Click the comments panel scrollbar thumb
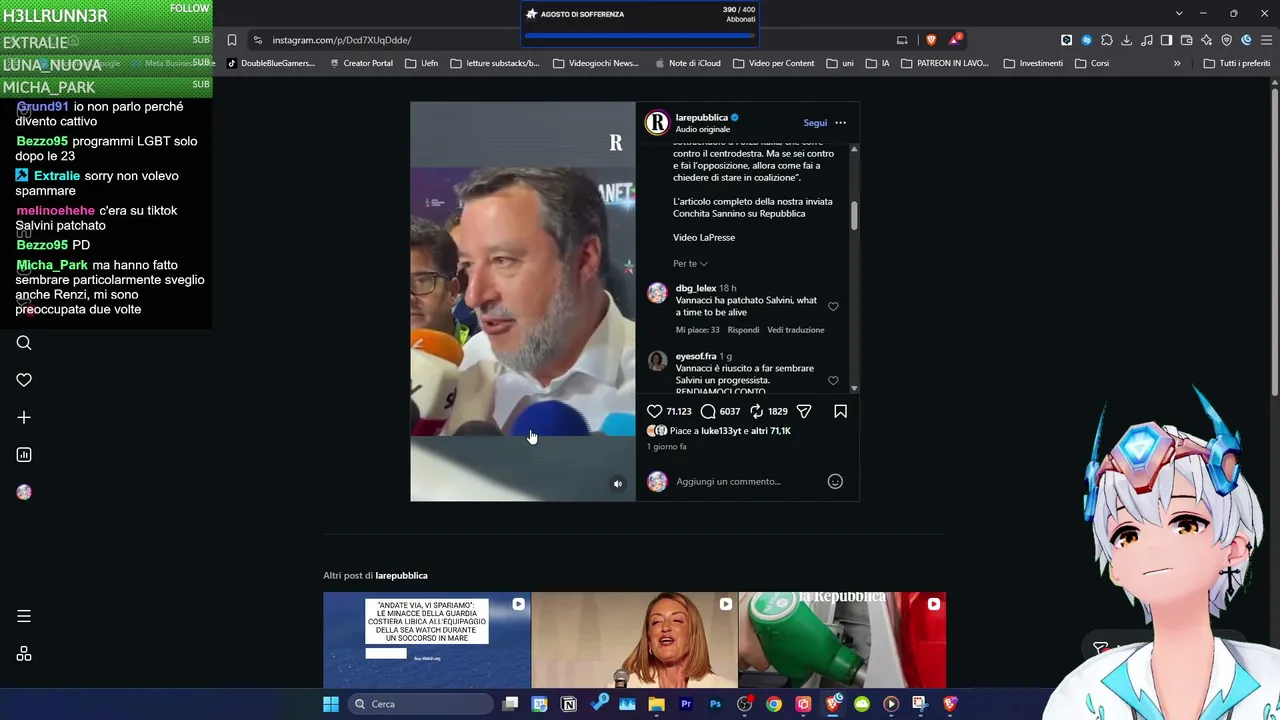The width and height of the screenshot is (1280, 720). click(854, 215)
